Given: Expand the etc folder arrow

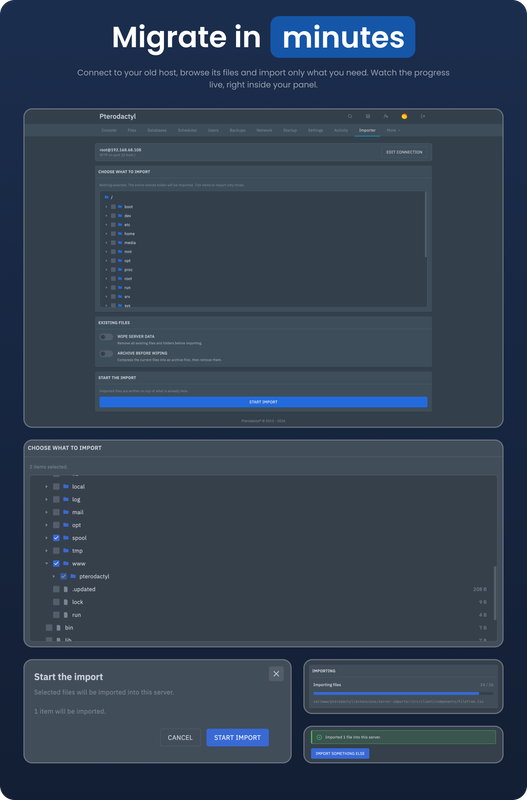Looking at the screenshot, I should coord(106,224).
